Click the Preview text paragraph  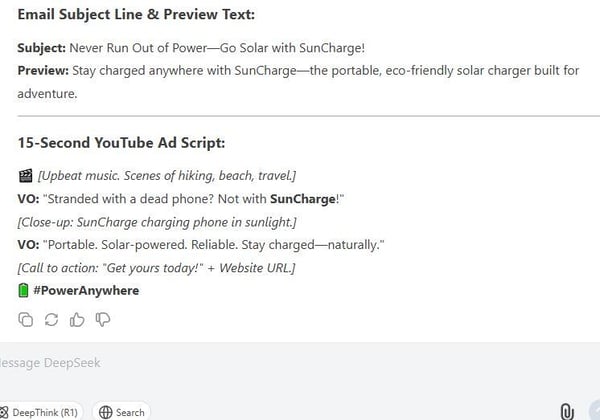click(x=298, y=82)
